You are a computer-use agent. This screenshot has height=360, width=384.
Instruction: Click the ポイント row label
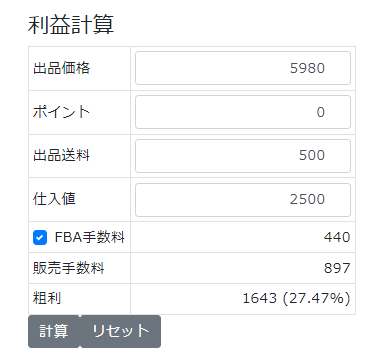pyautogui.click(x=62, y=112)
